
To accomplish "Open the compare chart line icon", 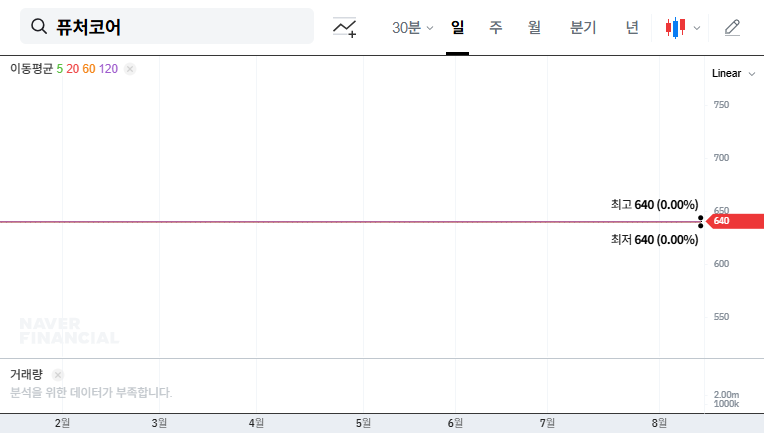I will (x=345, y=28).
